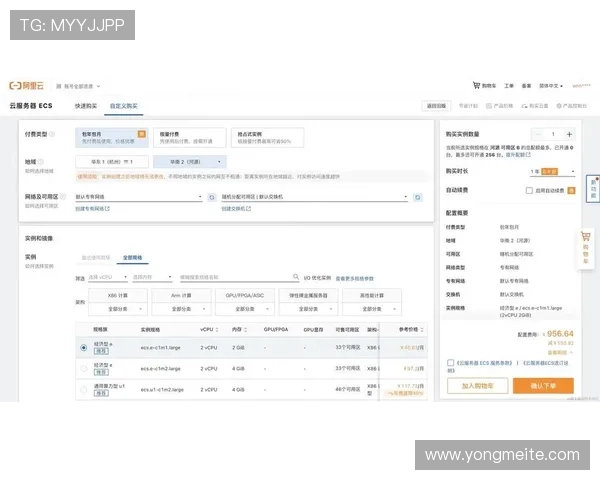Viewport: 600px width, 480px height.
Task: Select 抢占式实例 billing option
Action: 267,138
